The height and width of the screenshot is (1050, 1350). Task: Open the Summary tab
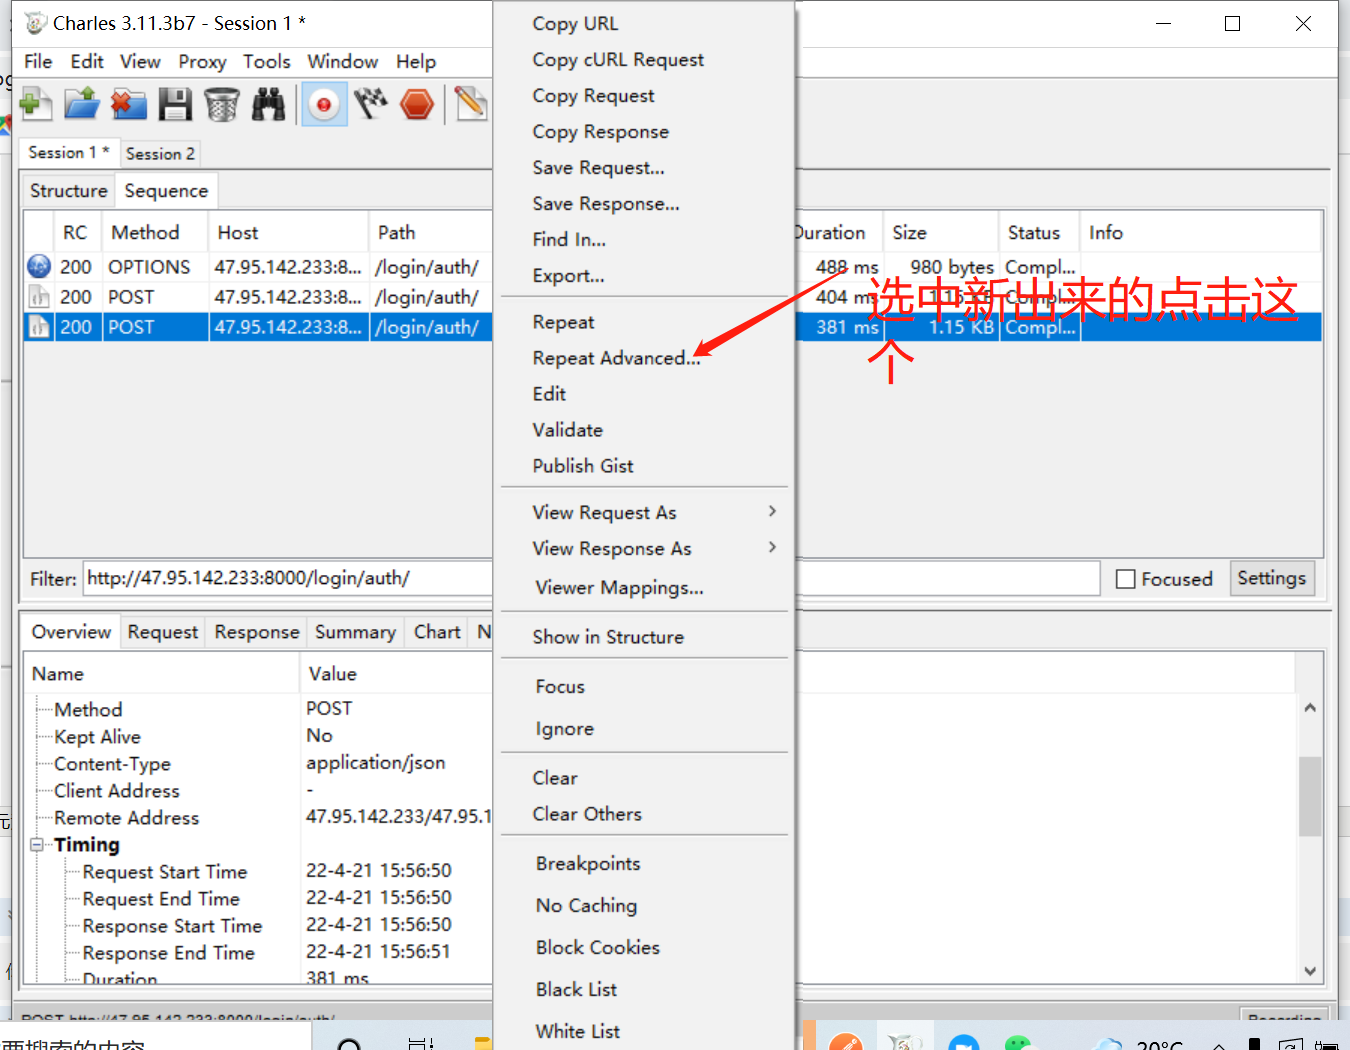(x=355, y=632)
